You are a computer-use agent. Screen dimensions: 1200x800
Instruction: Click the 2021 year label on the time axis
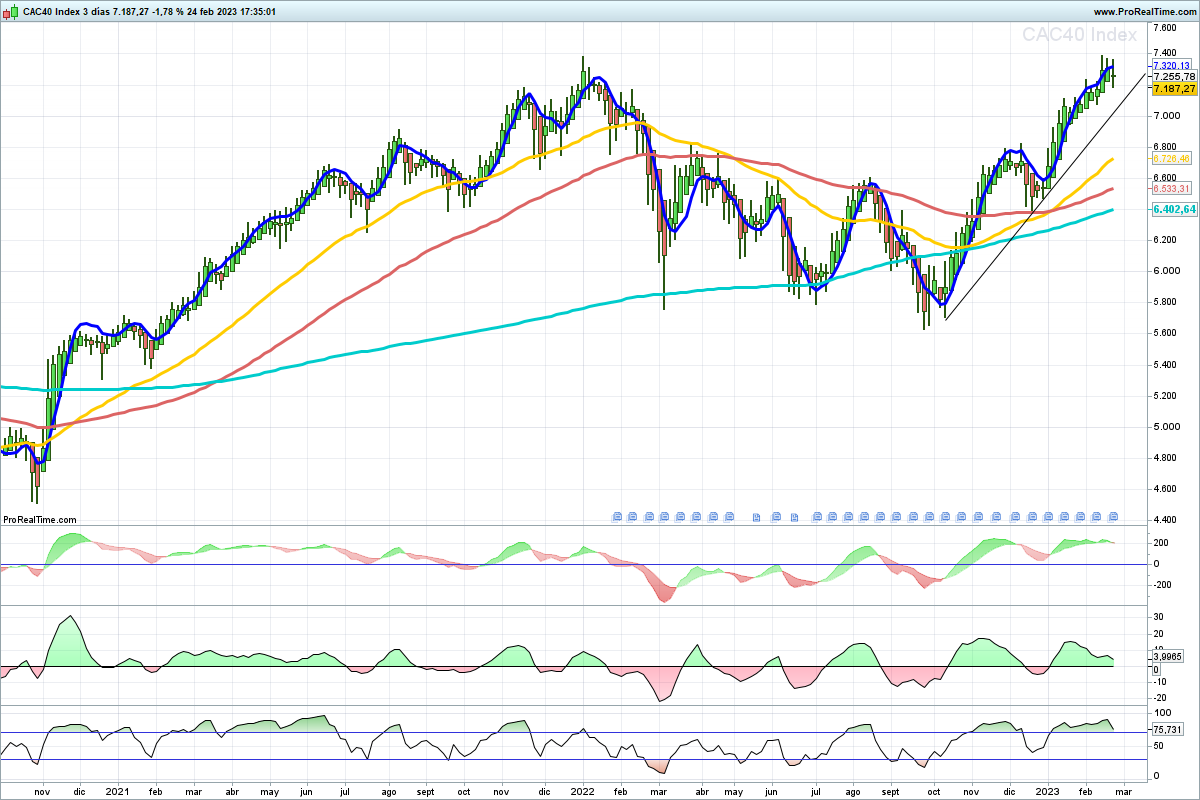(x=118, y=791)
